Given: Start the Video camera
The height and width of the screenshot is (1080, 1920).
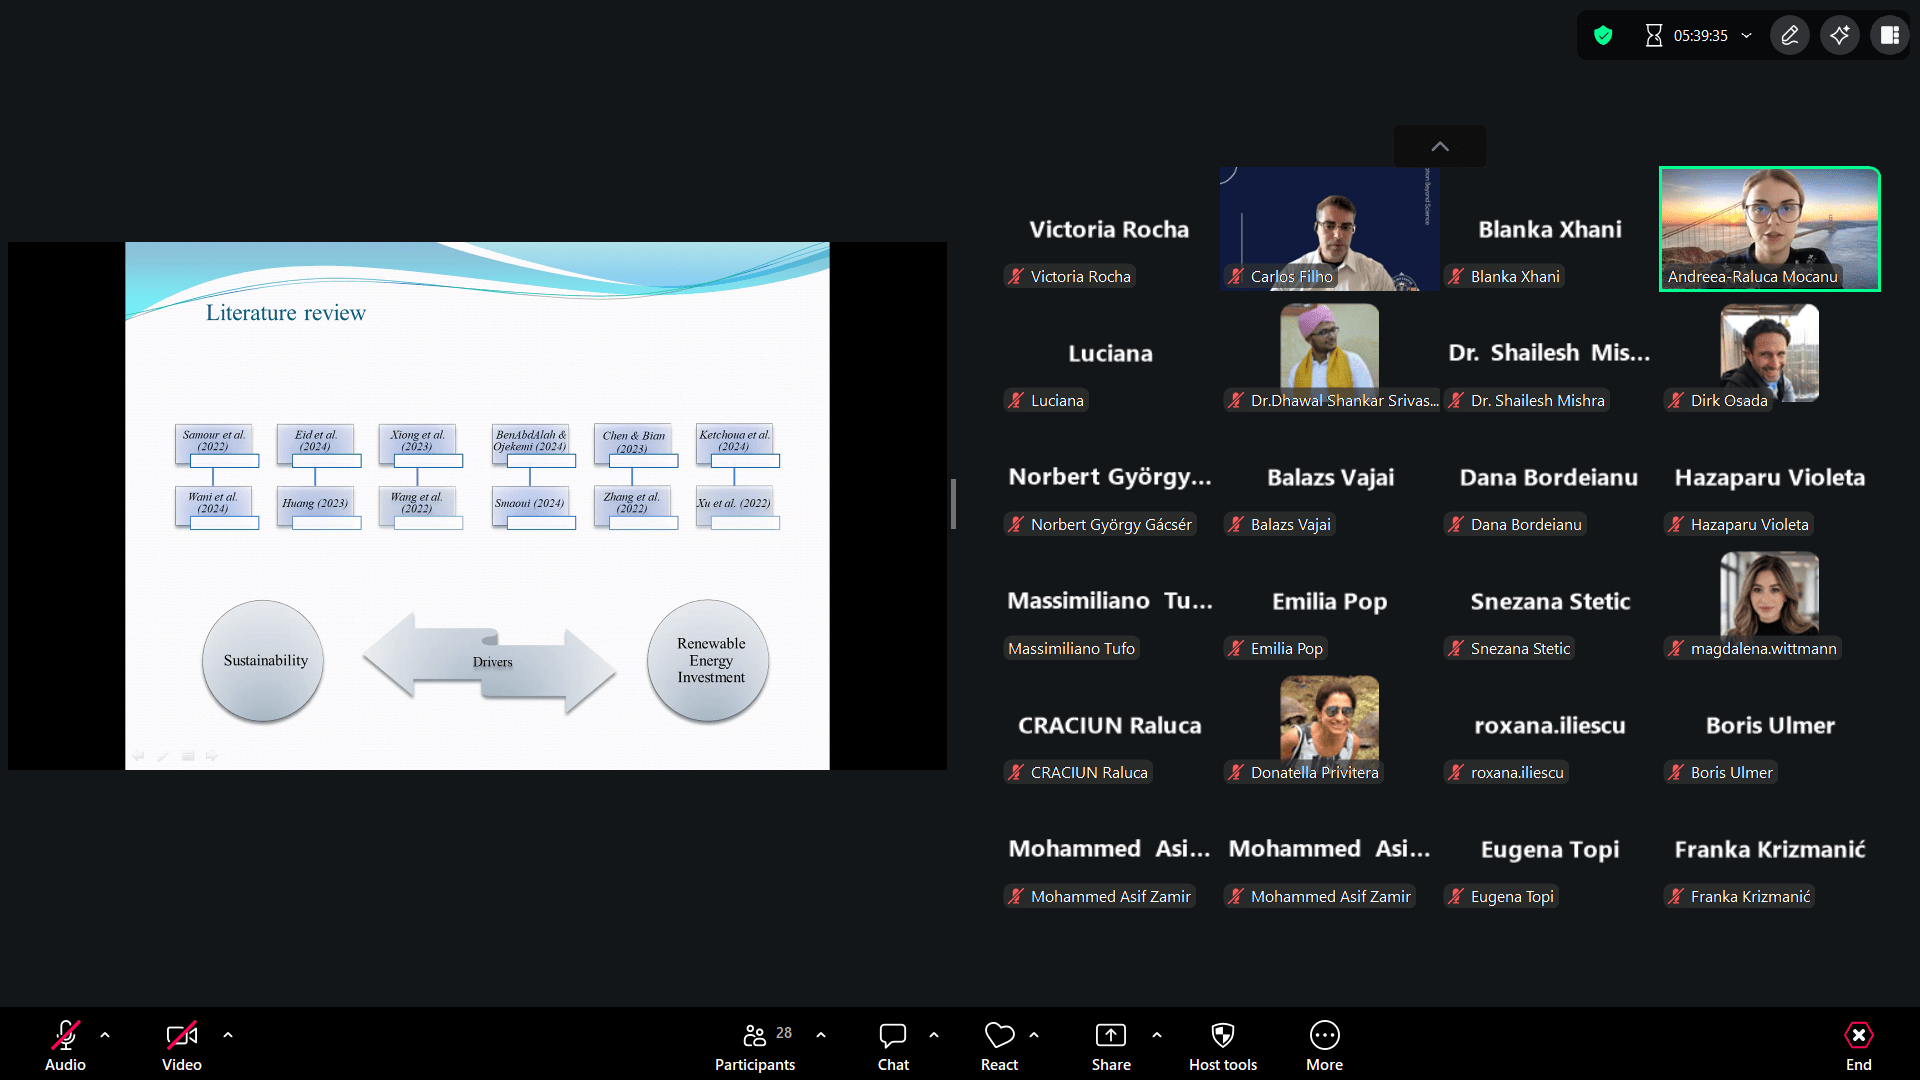Looking at the screenshot, I should point(181,1035).
